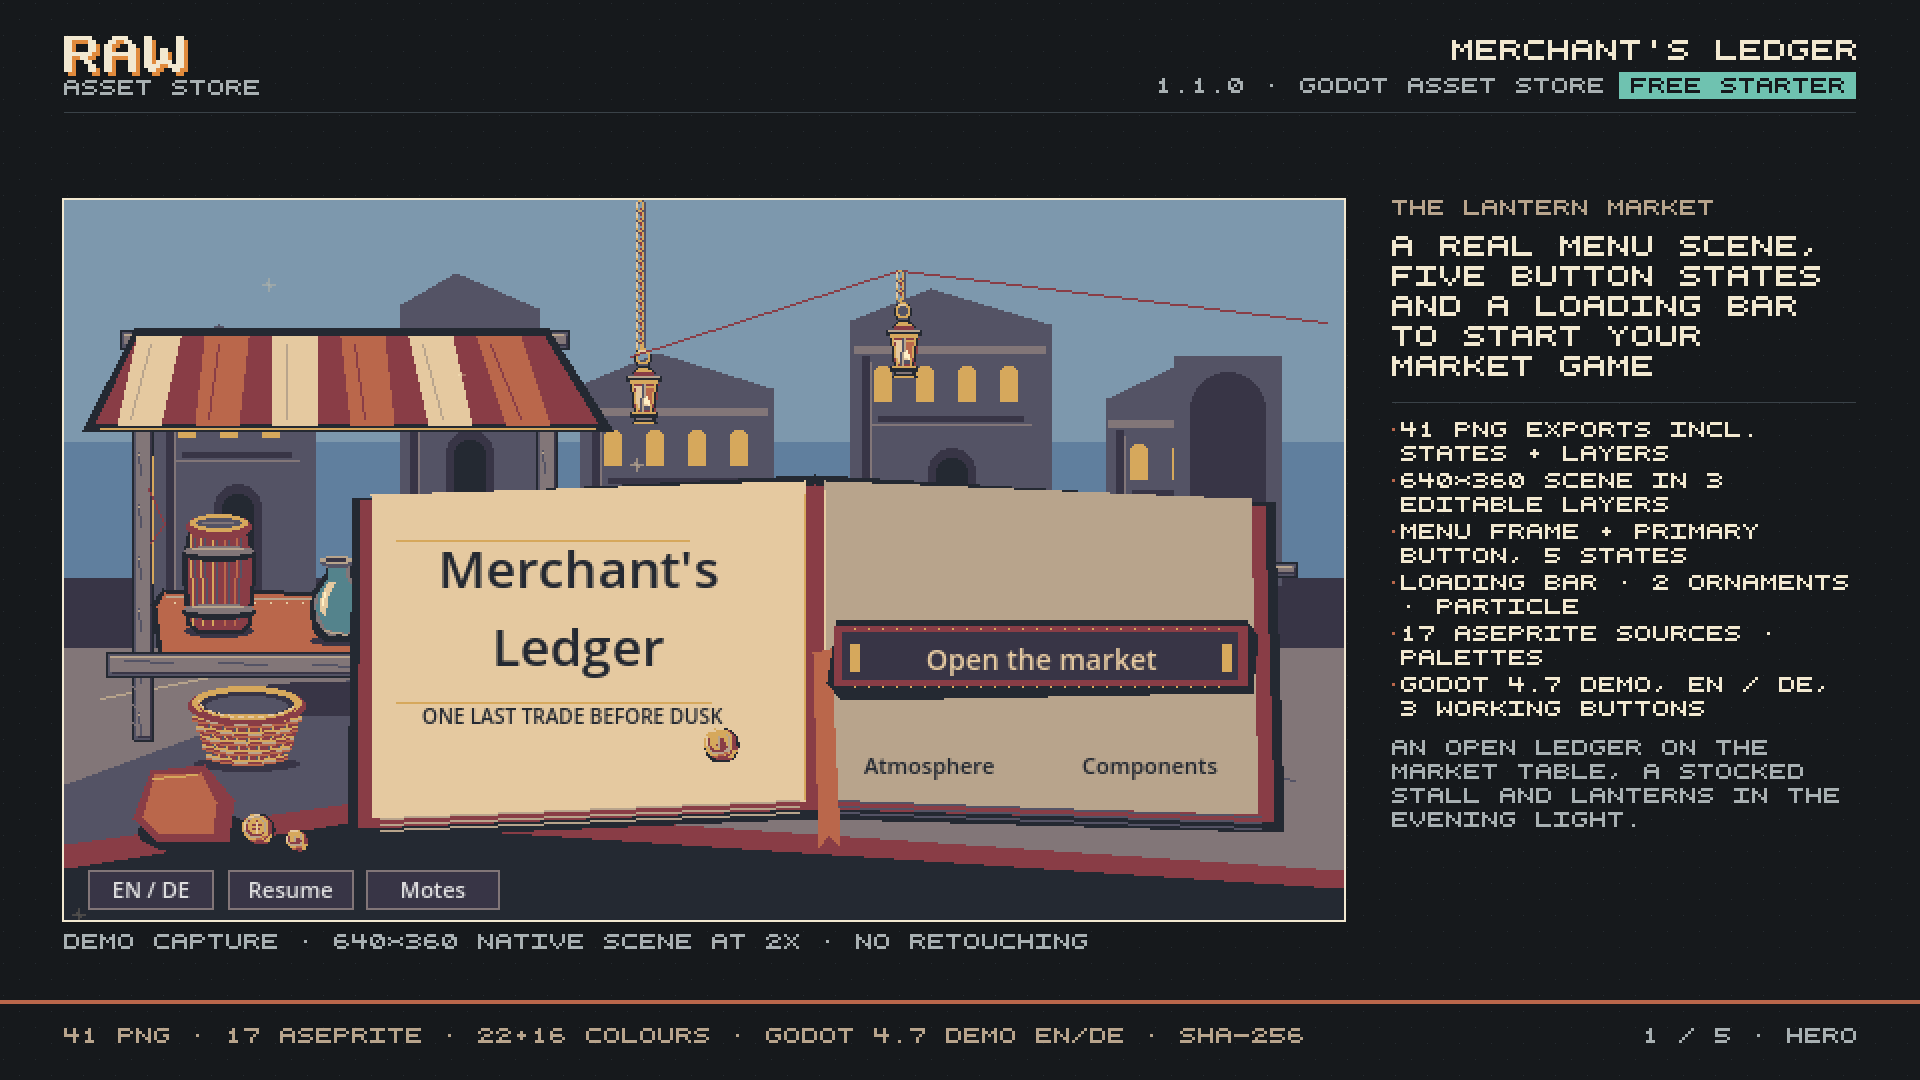Click the '1.1.0 · GODOT ASSET STORE' text
This screenshot has width=1920, height=1080.
[1380, 86]
